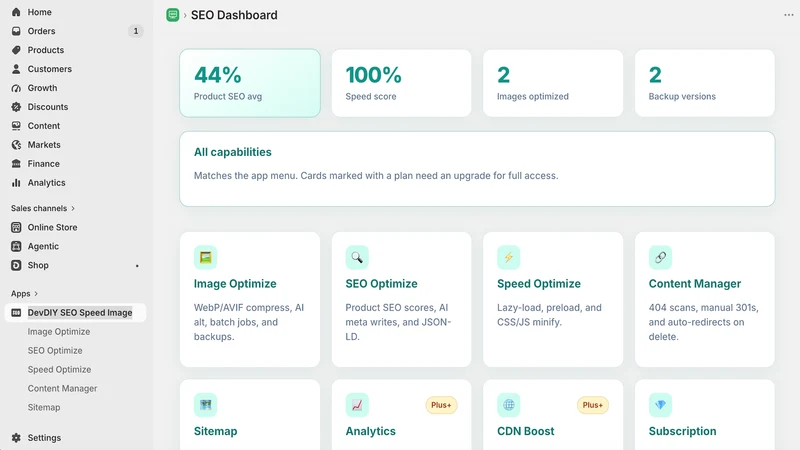Open Speed Optimize submenu item
Viewport: 800px width, 450px height.
pyautogui.click(x=59, y=369)
